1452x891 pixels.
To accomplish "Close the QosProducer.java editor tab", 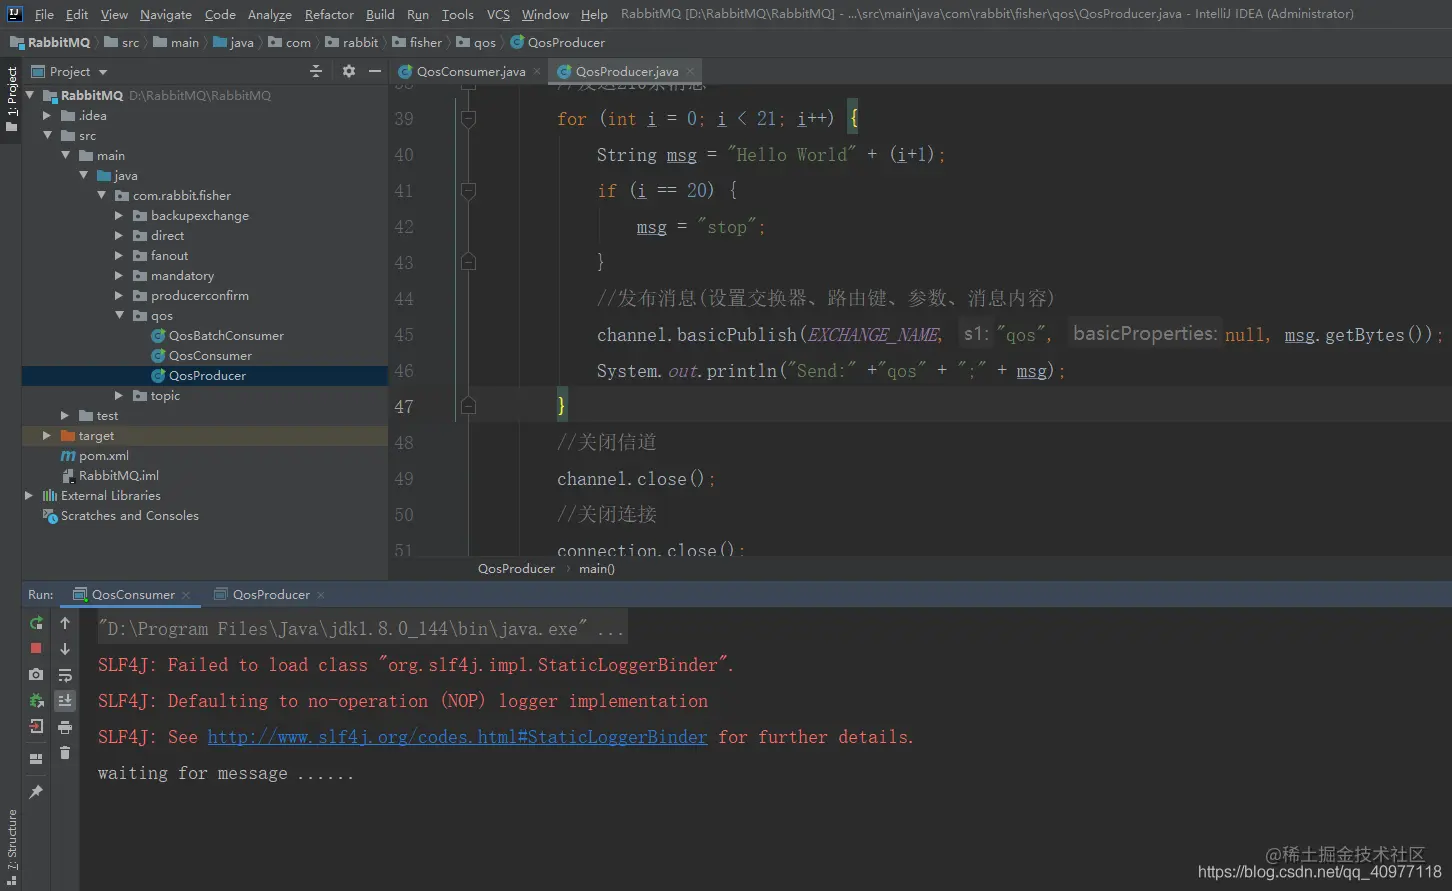I will coord(690,71).
